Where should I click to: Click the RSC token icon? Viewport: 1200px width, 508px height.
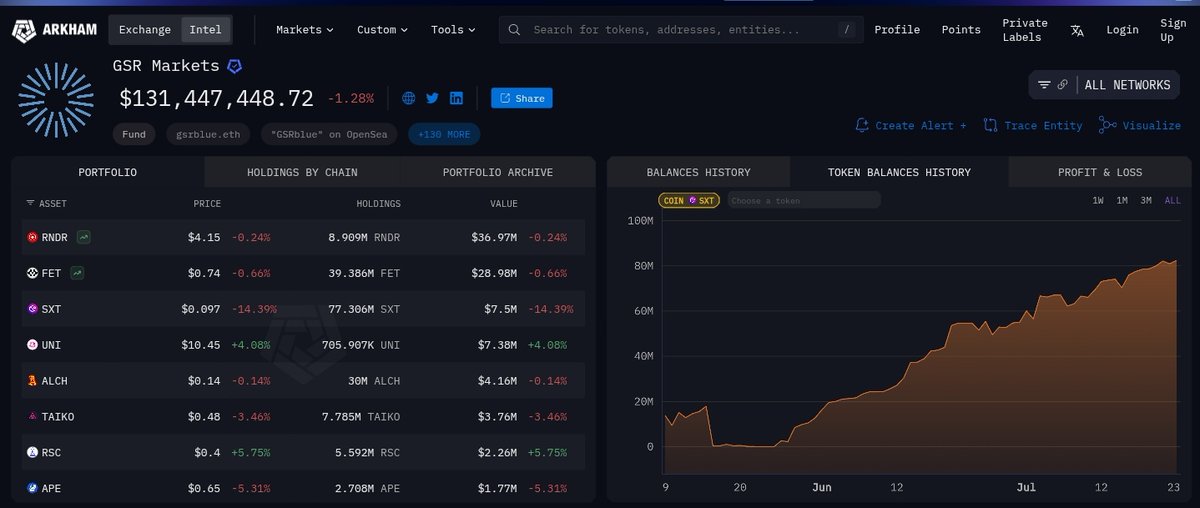[32, 453]
